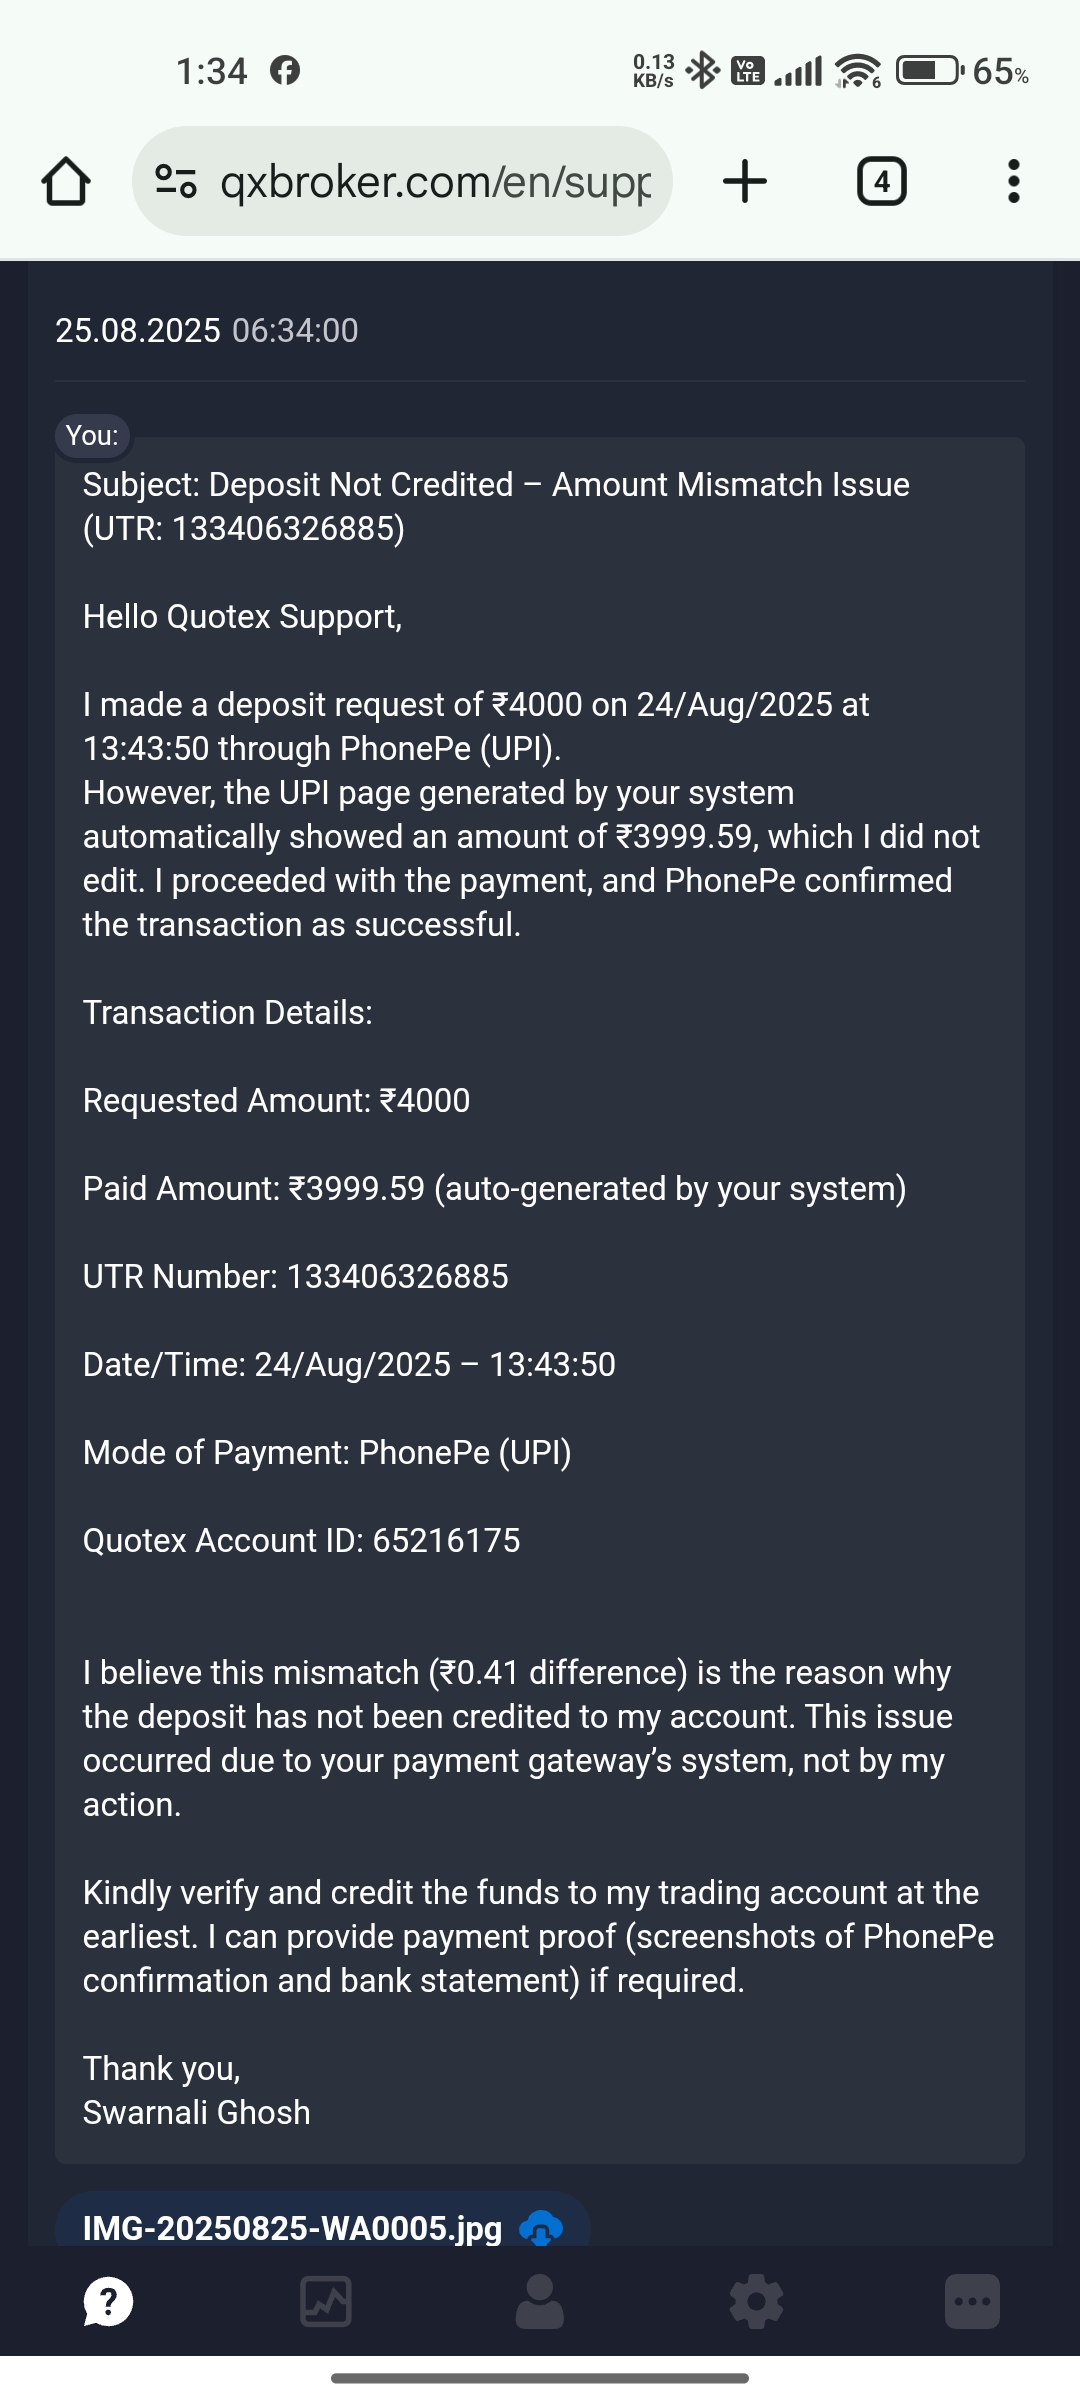Open a new tab with the plus icon

click(744, 182)
